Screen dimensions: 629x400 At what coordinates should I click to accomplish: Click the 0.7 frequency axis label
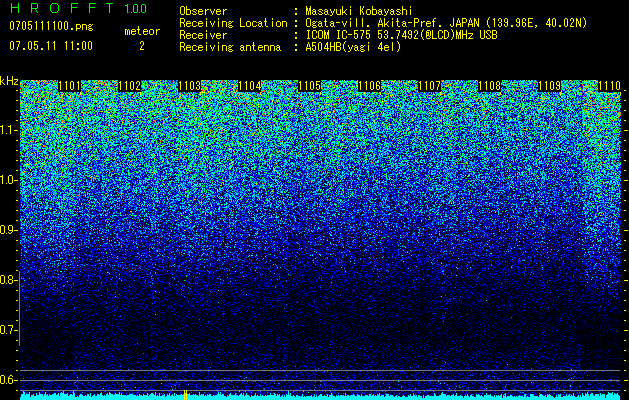click(x=9, y=330)
